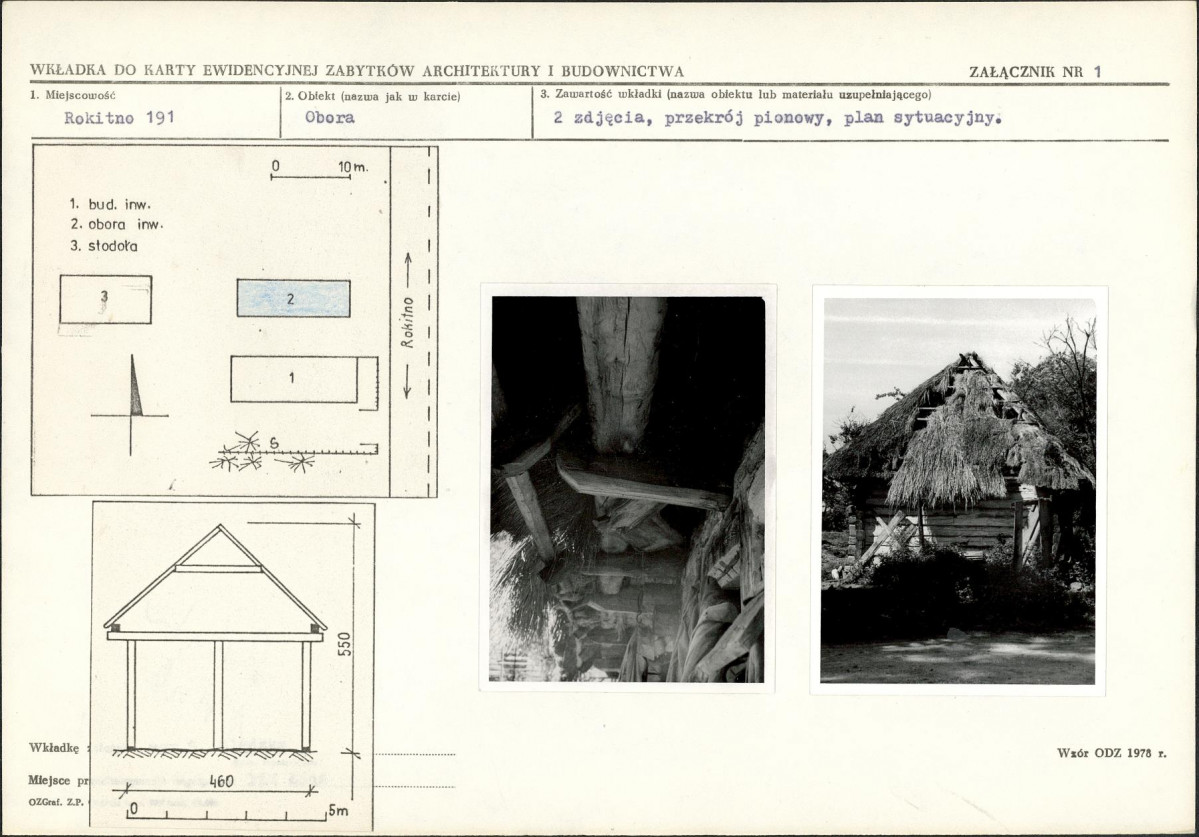Screen dimensions: 1199x837
Task: Click the 460 width dimension label
Action: pos(221,781)
